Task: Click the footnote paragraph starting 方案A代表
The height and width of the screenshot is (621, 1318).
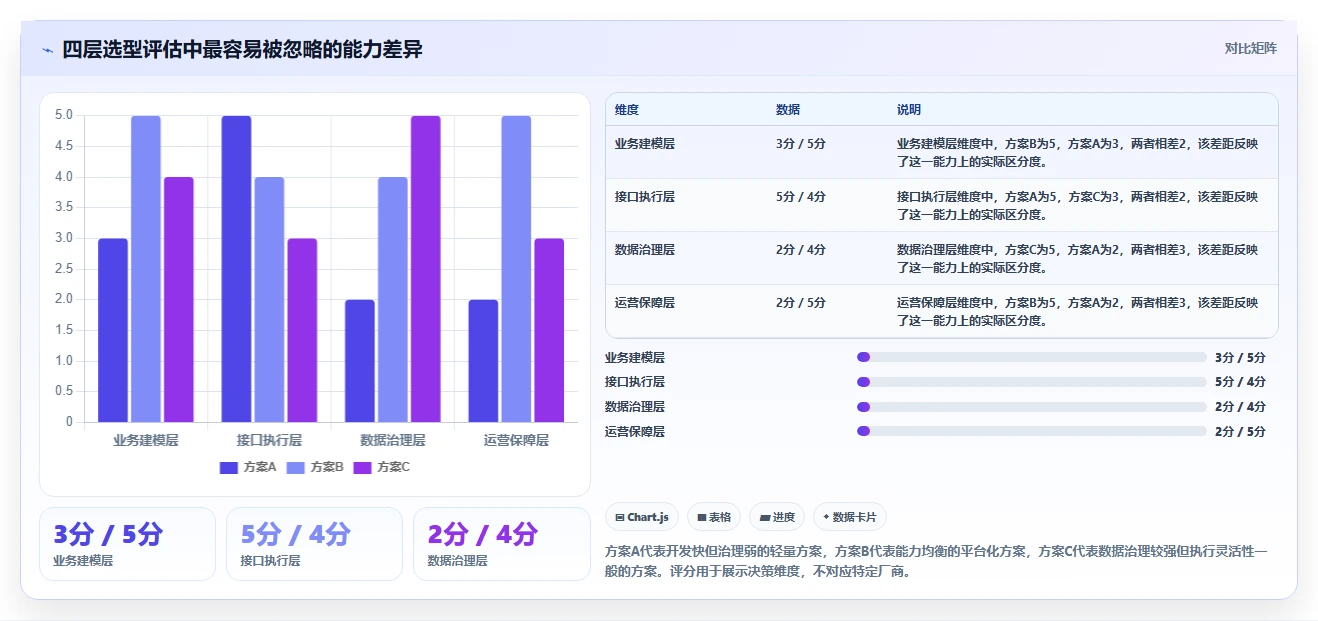Action: coord(937,561)
